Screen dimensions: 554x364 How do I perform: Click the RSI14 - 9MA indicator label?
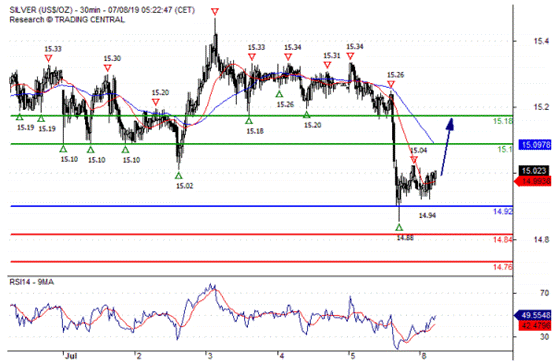tap(31, 282)
